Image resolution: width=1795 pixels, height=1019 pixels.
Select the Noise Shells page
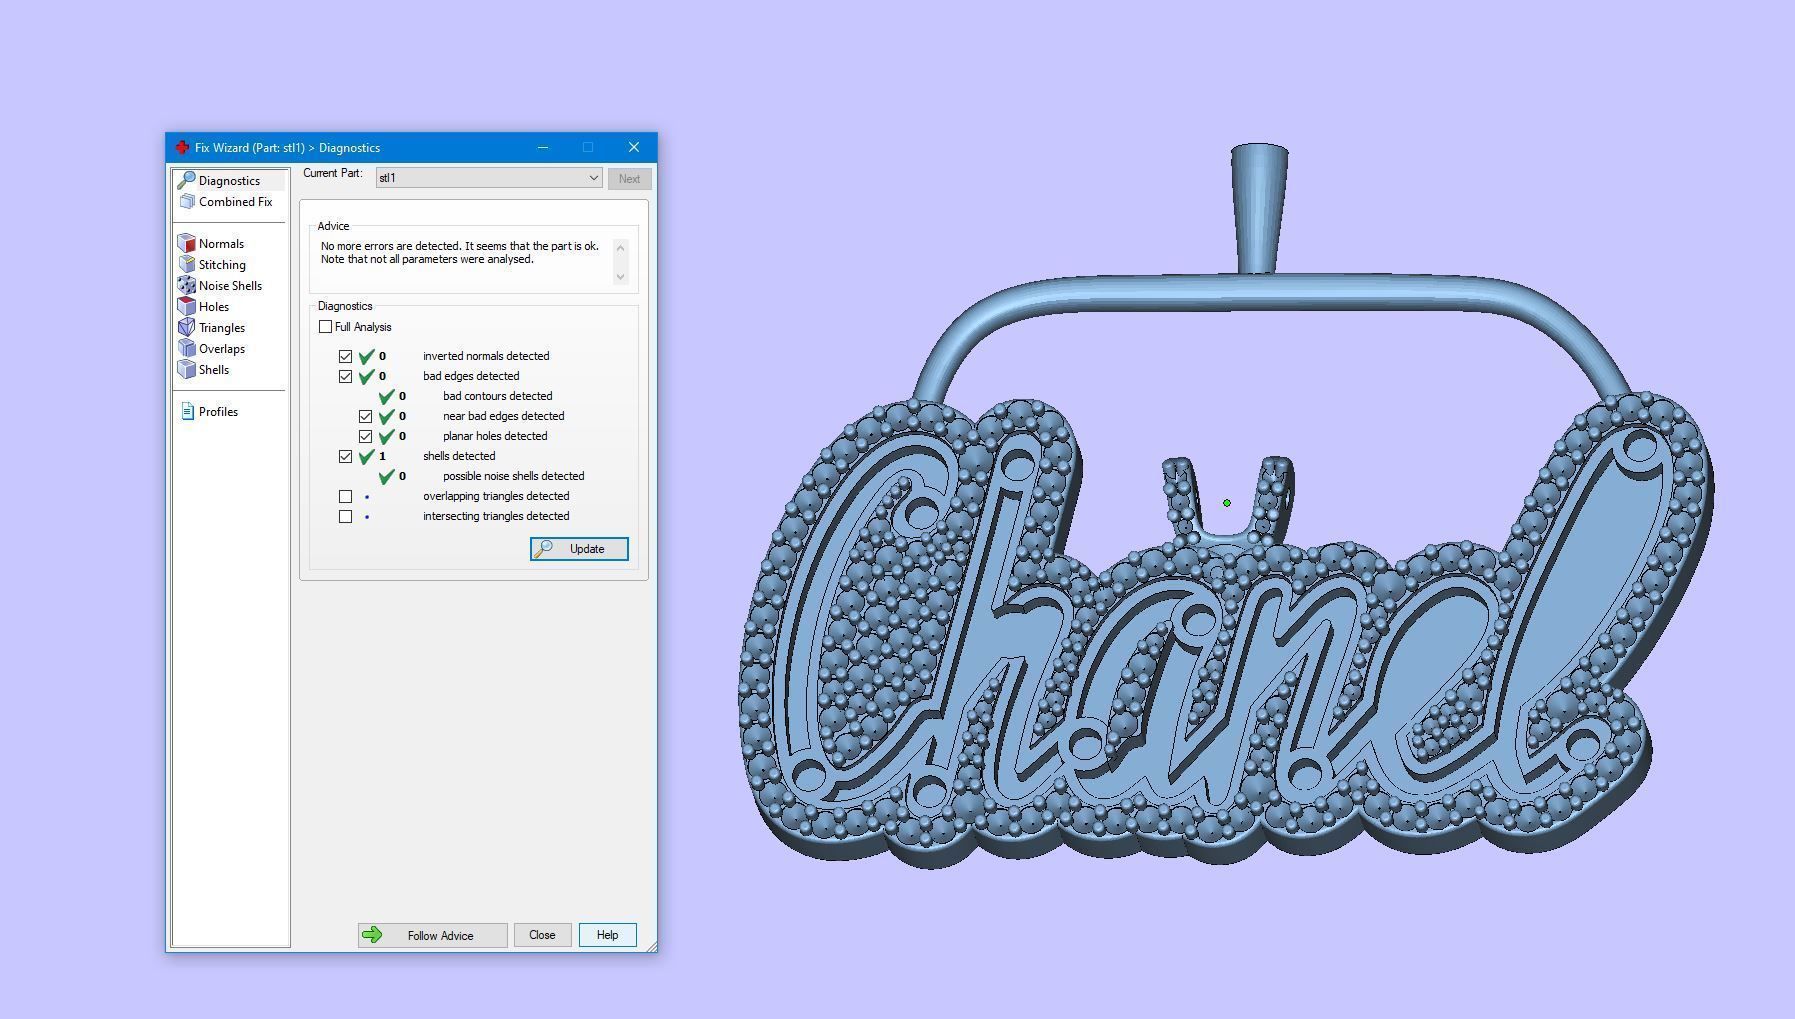click(230, 286)
